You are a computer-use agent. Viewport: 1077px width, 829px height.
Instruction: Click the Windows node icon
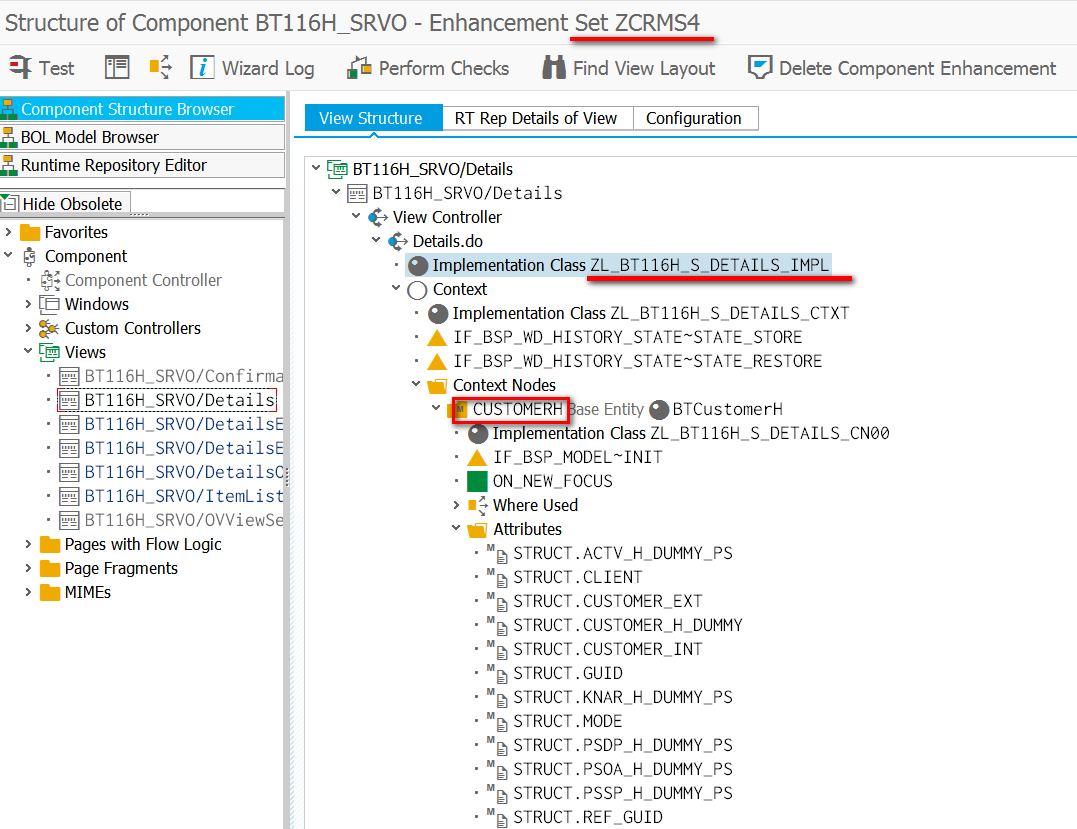49,304
